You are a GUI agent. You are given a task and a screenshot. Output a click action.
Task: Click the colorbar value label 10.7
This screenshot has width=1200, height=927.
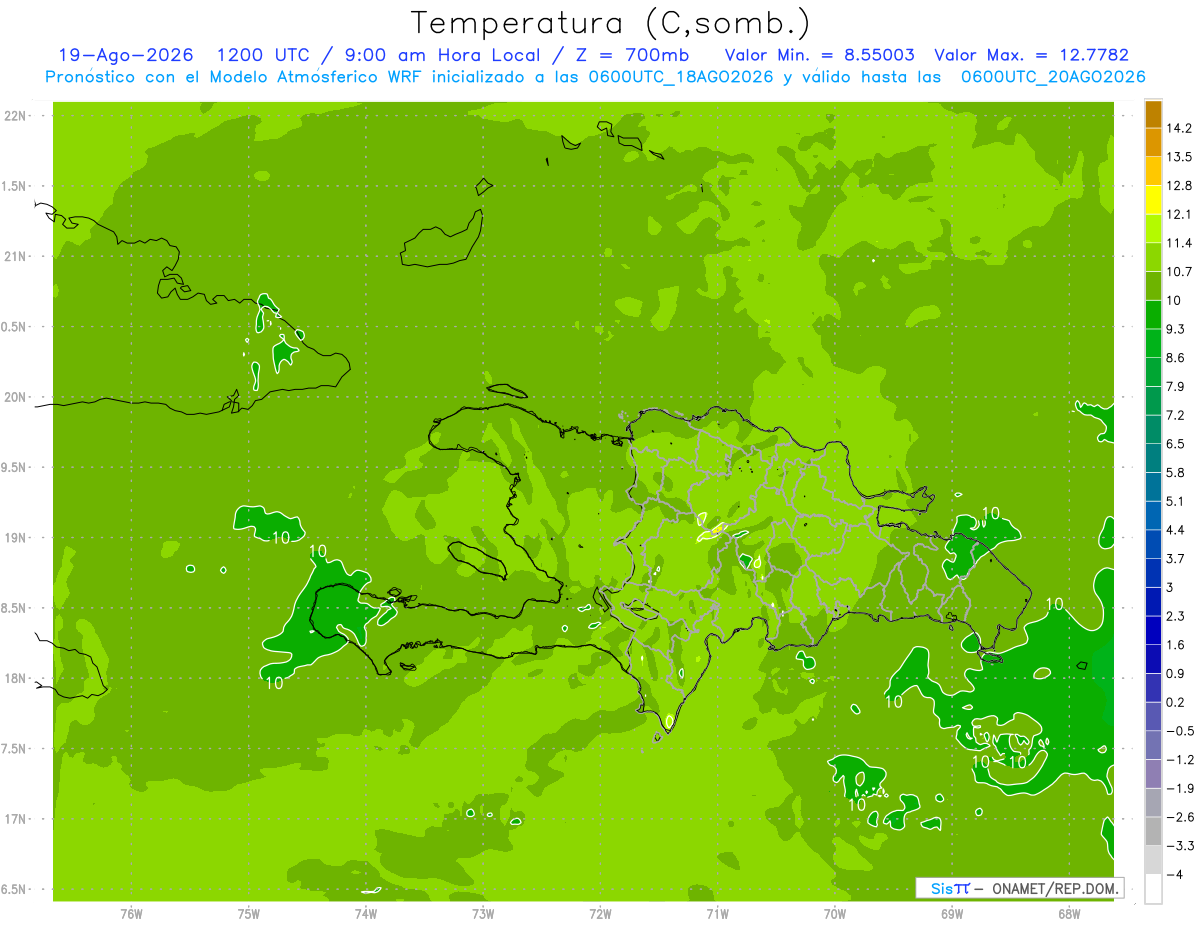[x=1179, y=271]
